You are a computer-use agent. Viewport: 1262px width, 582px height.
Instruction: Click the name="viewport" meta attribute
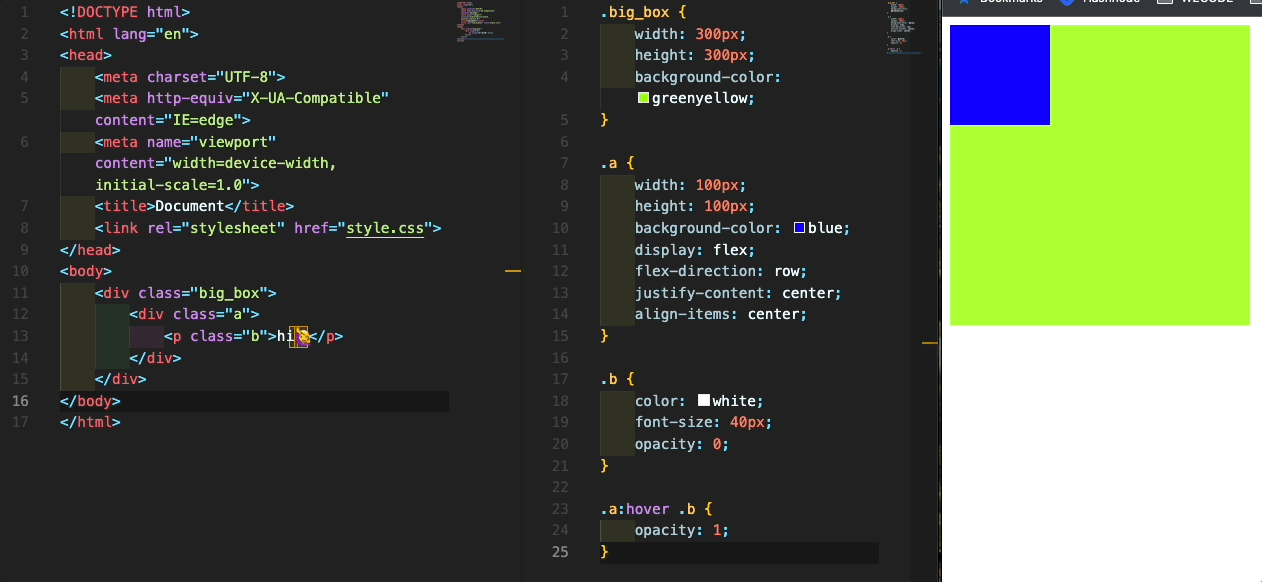[x=211, y=142]
